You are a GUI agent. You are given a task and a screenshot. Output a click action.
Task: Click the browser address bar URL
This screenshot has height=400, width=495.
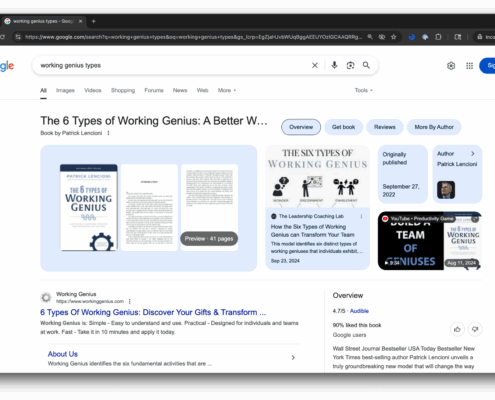click(193, 37)
